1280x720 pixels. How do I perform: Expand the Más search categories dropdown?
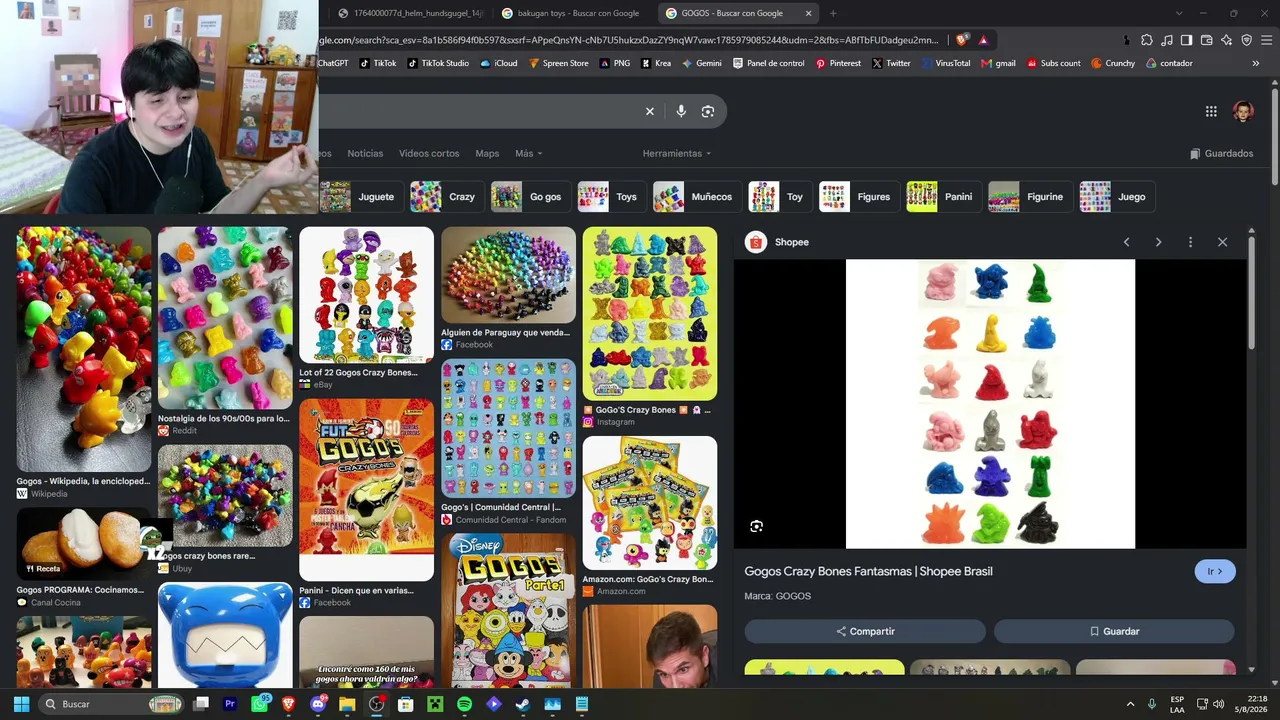click(528, 153)
